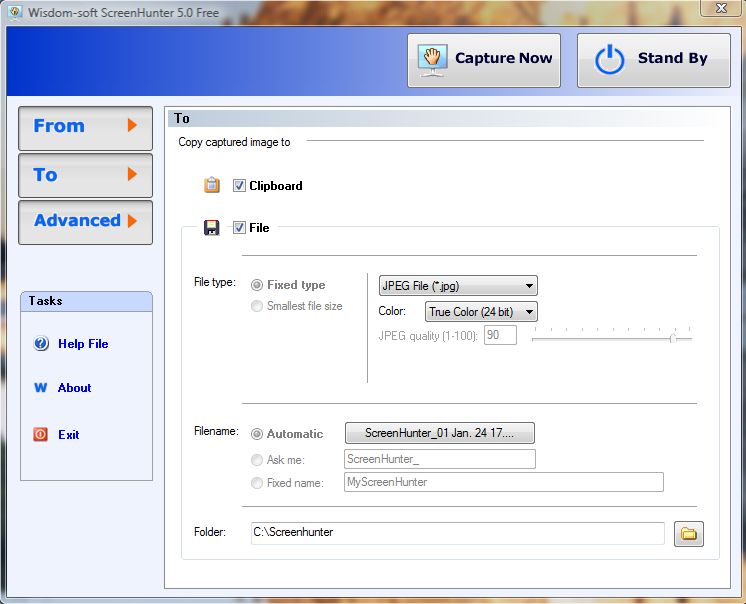Click the Stand By button
The width and height of the screenshot is (746, 604).
654,60
